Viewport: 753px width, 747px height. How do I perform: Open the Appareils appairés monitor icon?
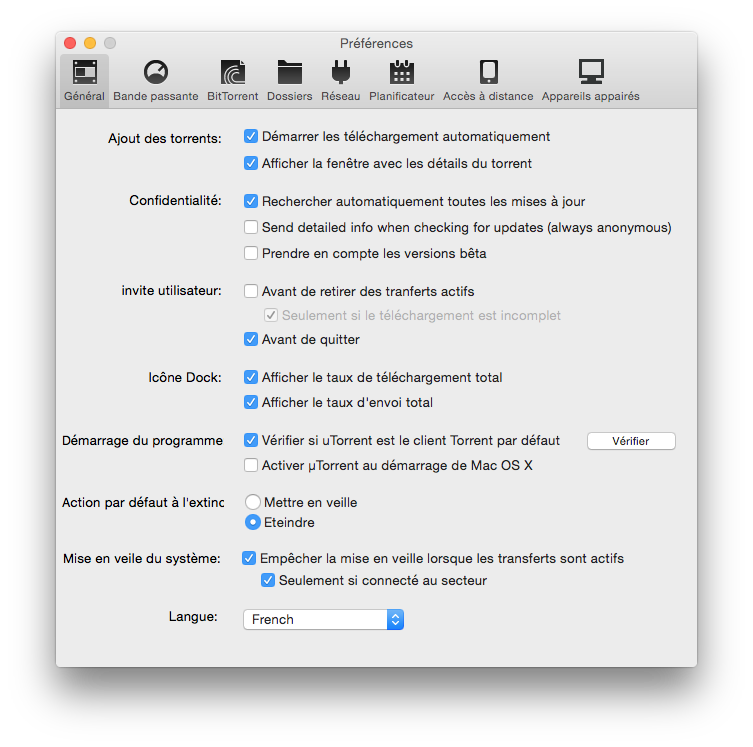591,72
